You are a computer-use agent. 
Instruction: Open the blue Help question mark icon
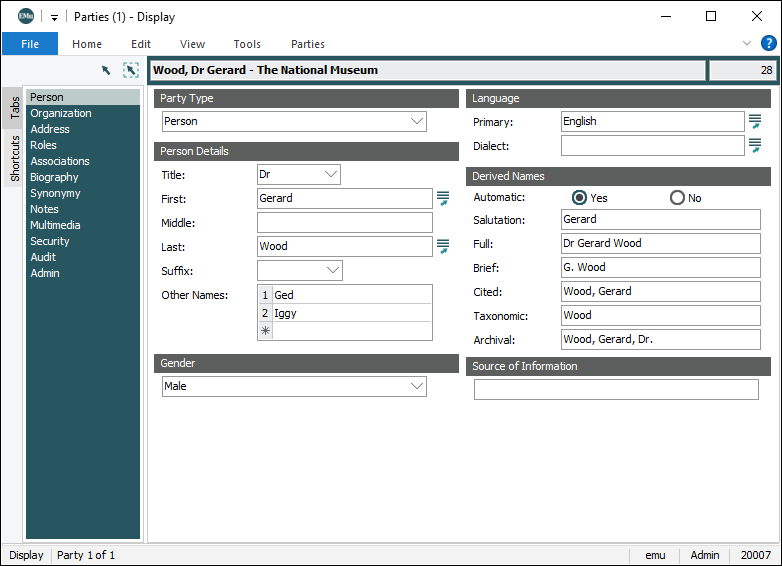[x=768, y=43]
